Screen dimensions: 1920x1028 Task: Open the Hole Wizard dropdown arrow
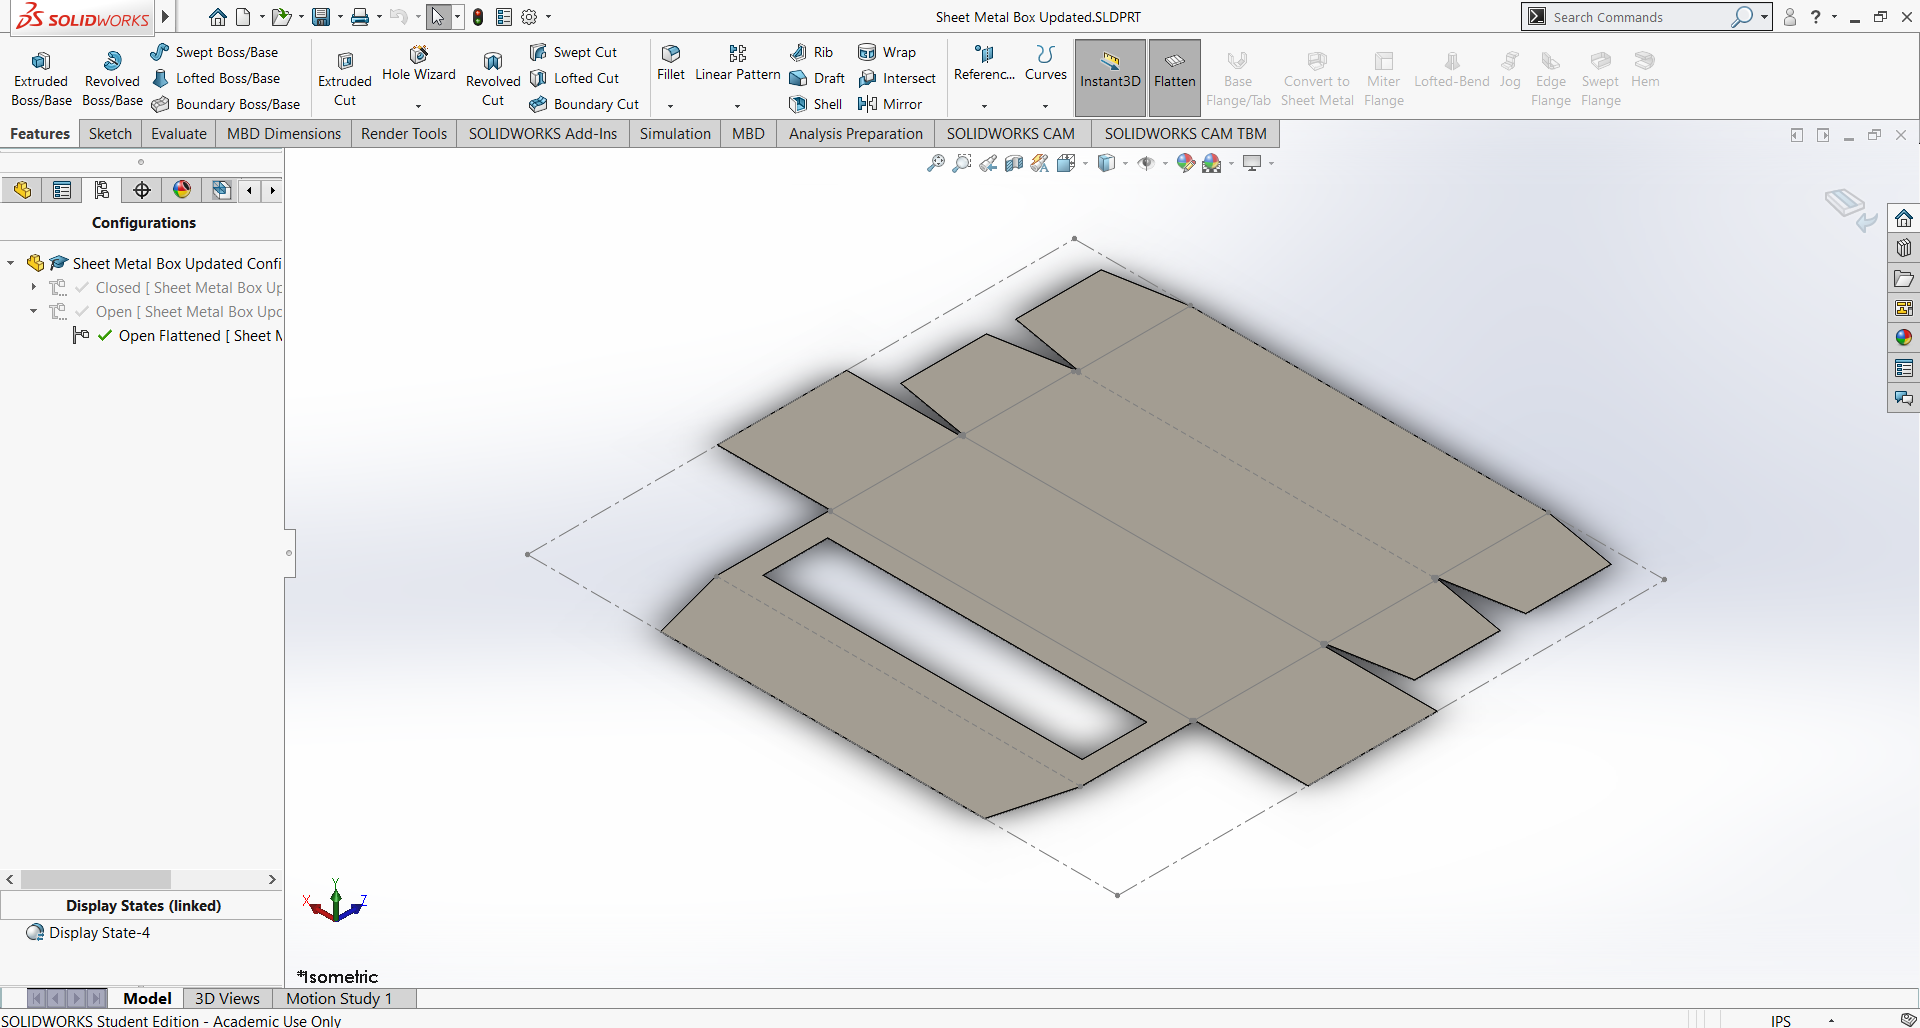click(418, 106)
